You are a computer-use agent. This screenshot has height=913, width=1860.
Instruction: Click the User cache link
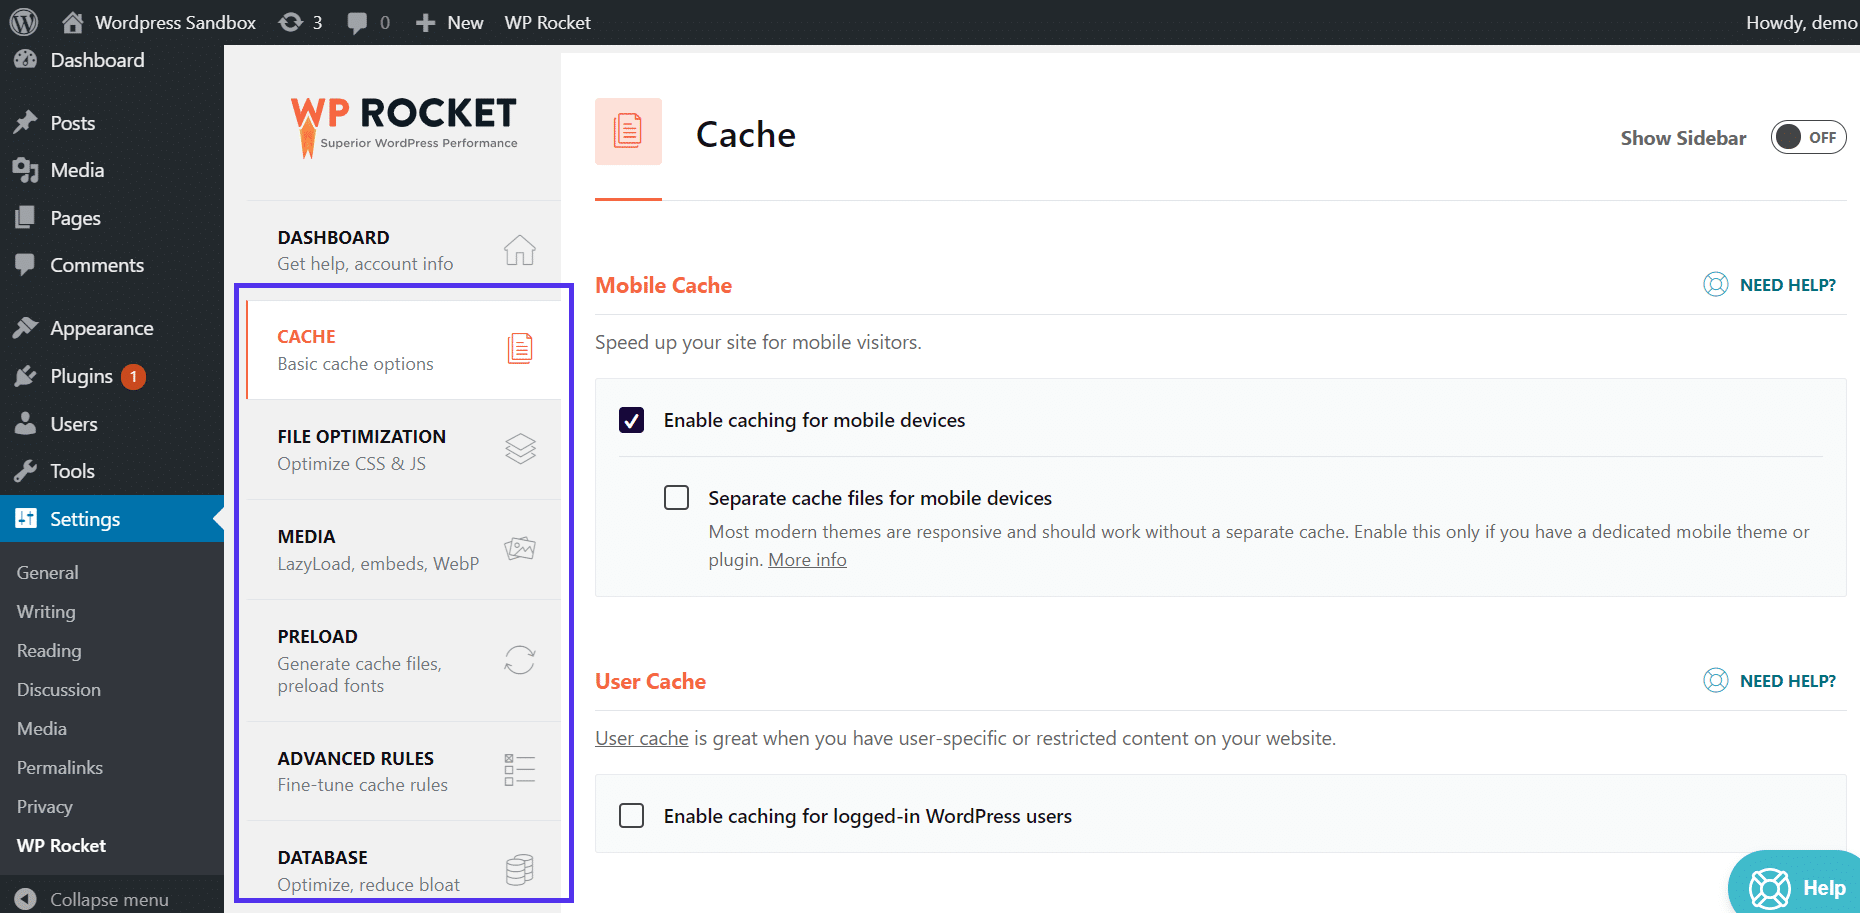tap(641, 737)
